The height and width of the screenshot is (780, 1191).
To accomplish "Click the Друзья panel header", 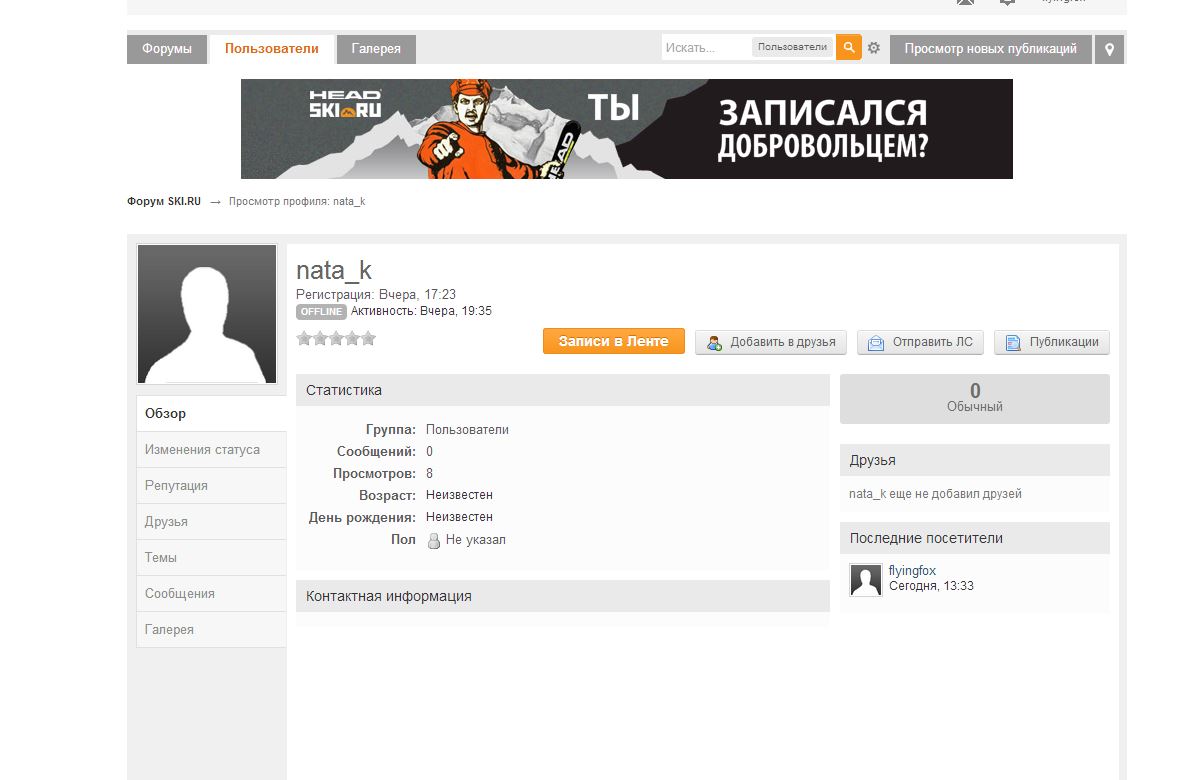I will click(975, 460).
